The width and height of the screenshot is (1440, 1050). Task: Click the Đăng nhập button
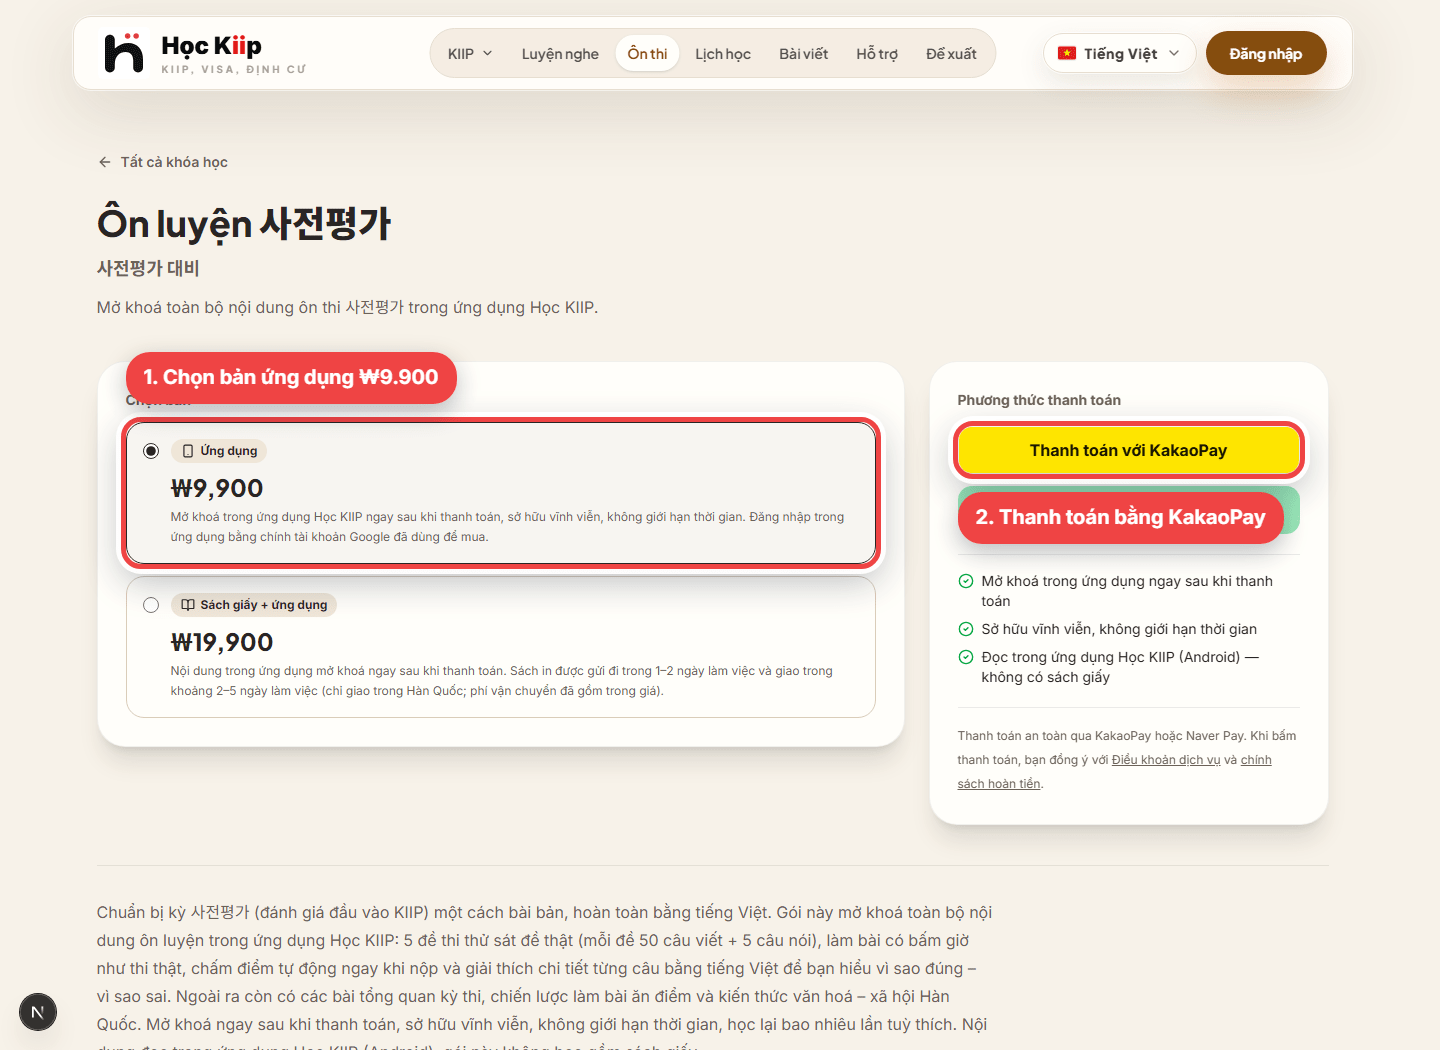1266,54
